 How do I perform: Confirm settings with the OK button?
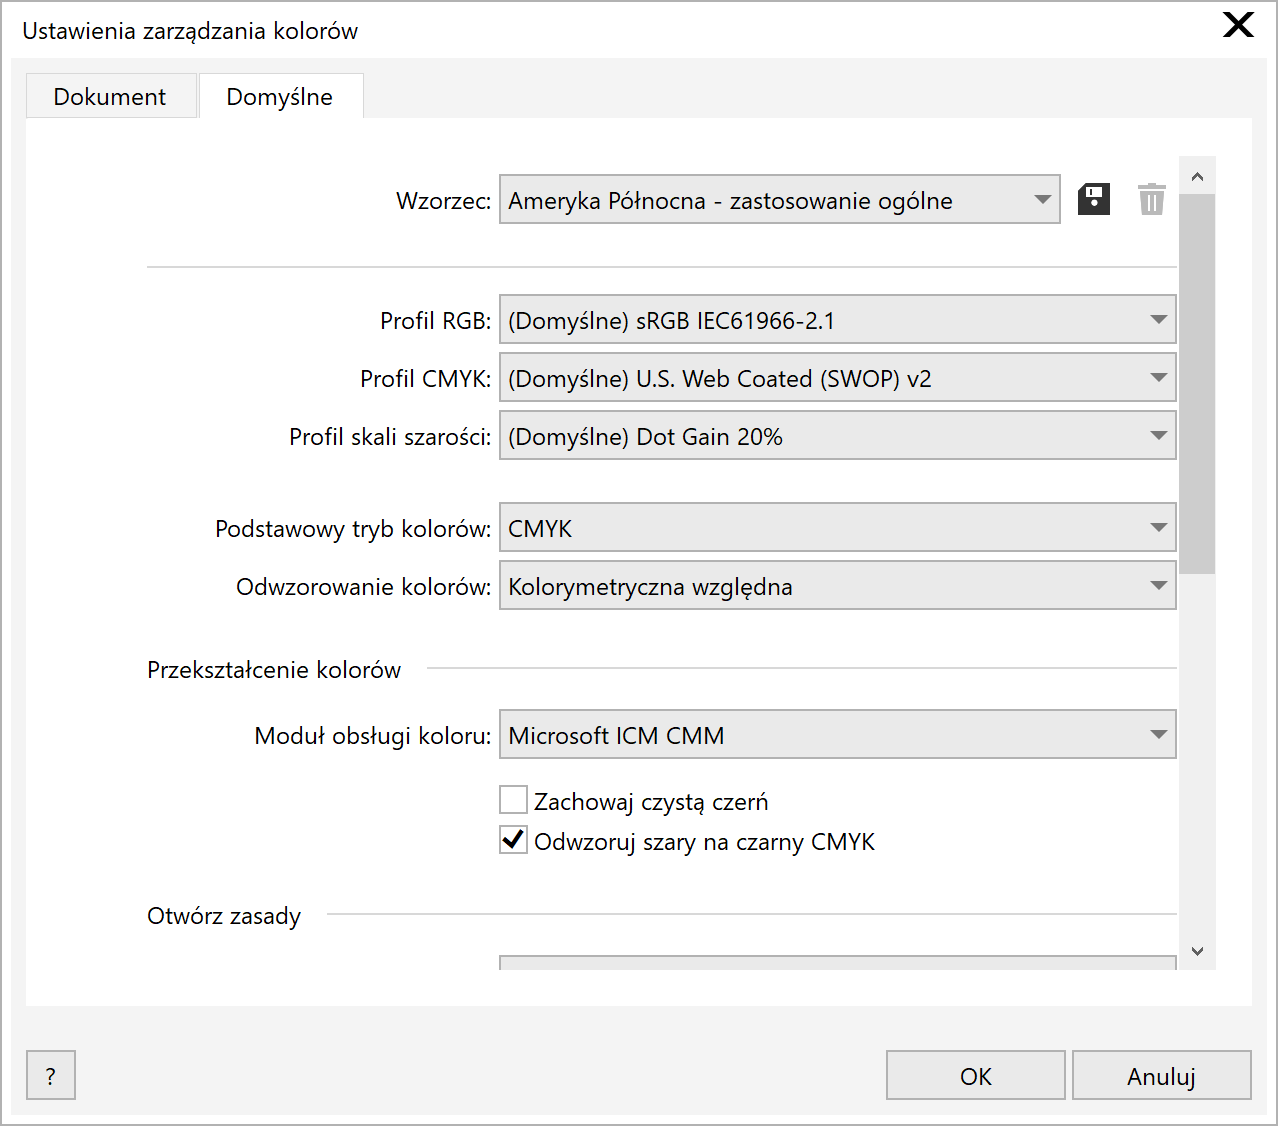pos(975,1076)
